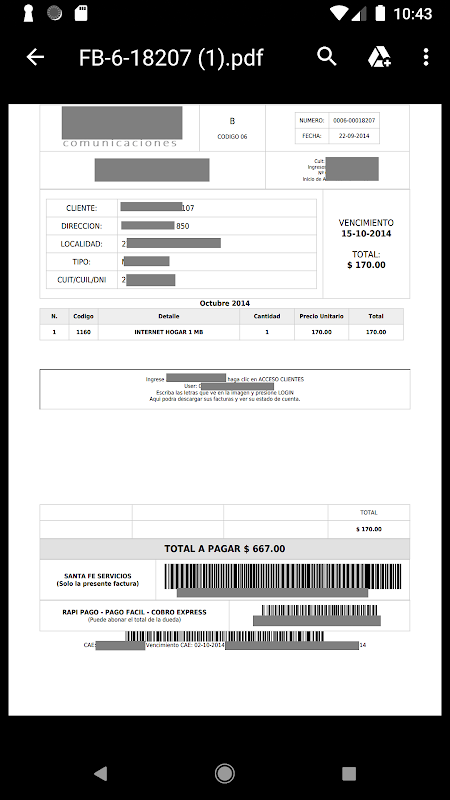Tap the ACCESO CLIENTES instruction line
This screenshot has height=800, width=450.
[x=224, y=379]
